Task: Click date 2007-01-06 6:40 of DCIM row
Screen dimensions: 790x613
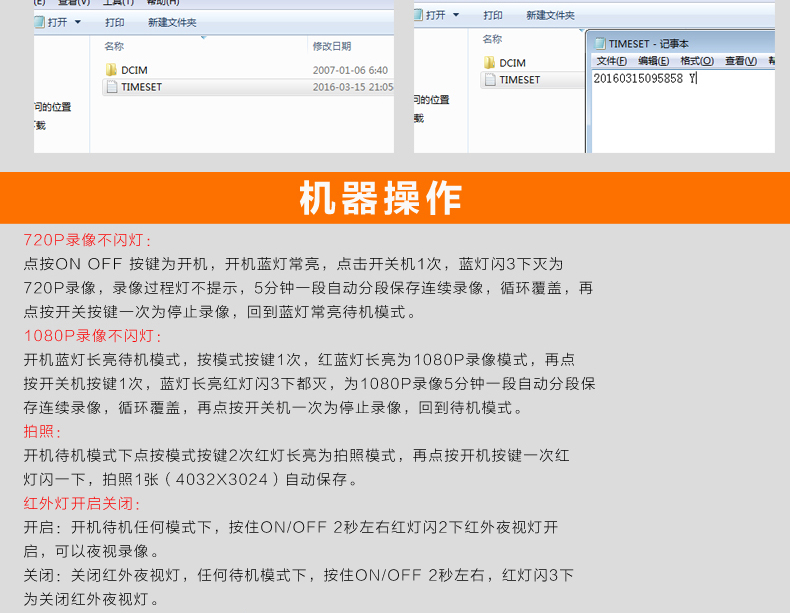Action: (350, 70)
